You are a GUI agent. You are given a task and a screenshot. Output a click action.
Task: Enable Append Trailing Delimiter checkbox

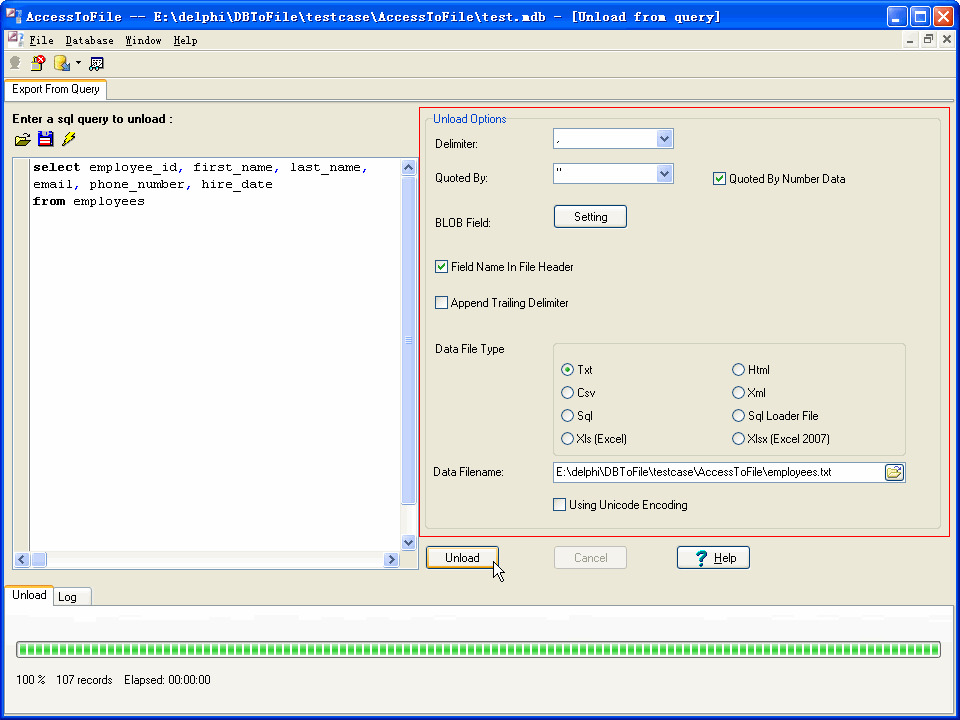(x=441, y=302)
